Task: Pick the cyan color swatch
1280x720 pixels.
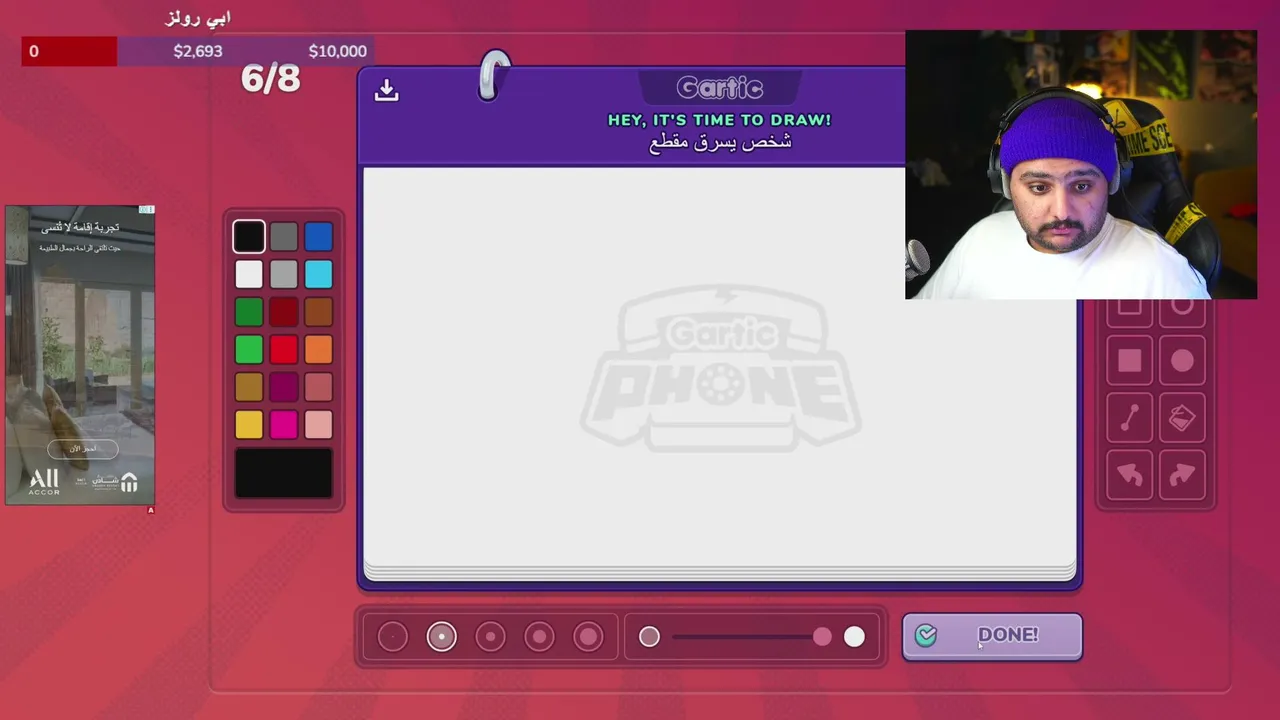Action: 318,274
